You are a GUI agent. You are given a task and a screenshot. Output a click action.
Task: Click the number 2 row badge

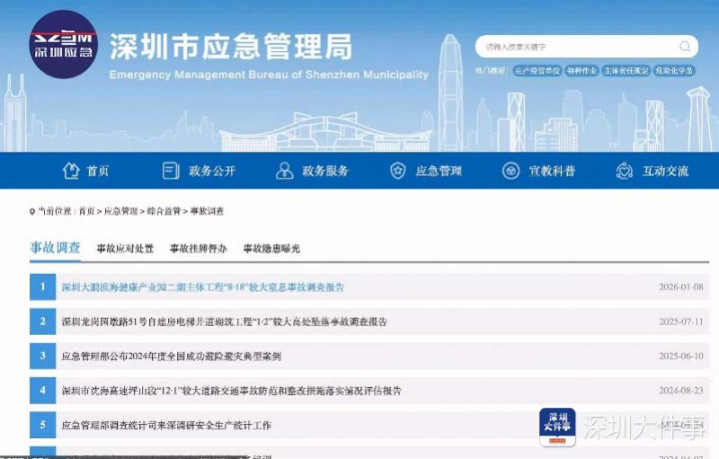coord(43,321)
